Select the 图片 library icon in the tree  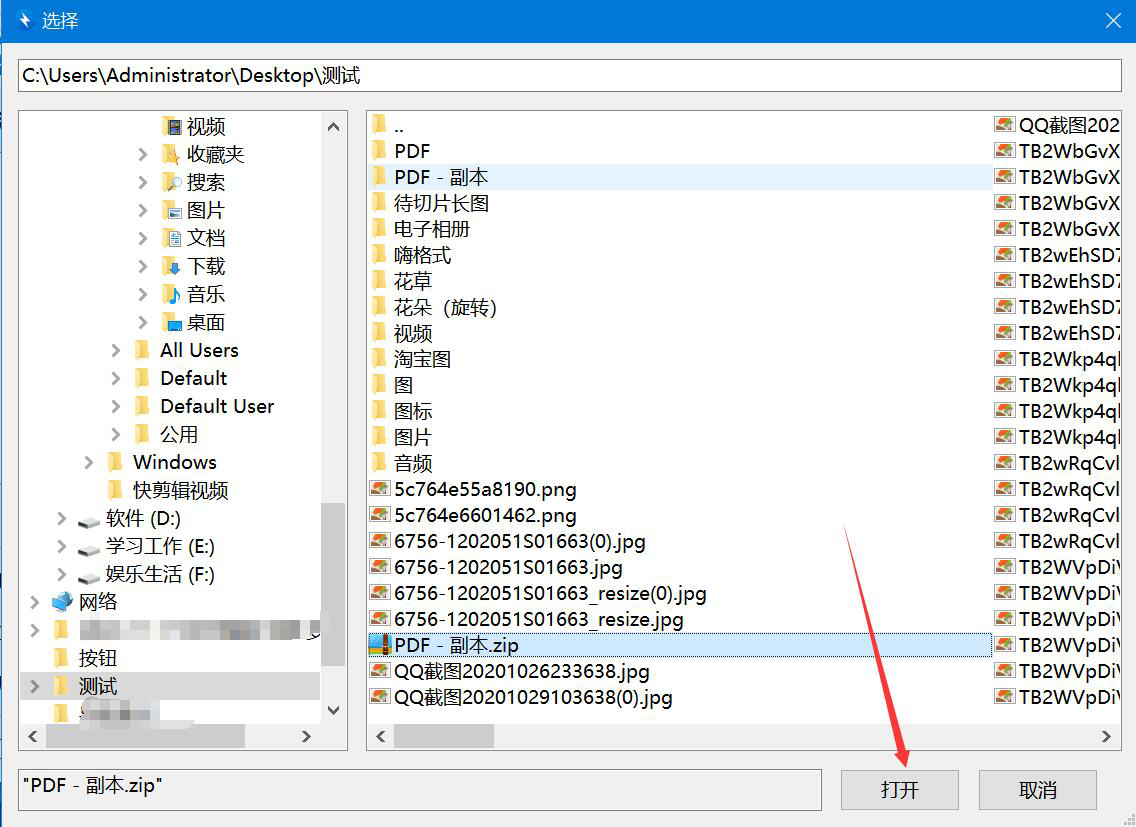pos(172,210)
